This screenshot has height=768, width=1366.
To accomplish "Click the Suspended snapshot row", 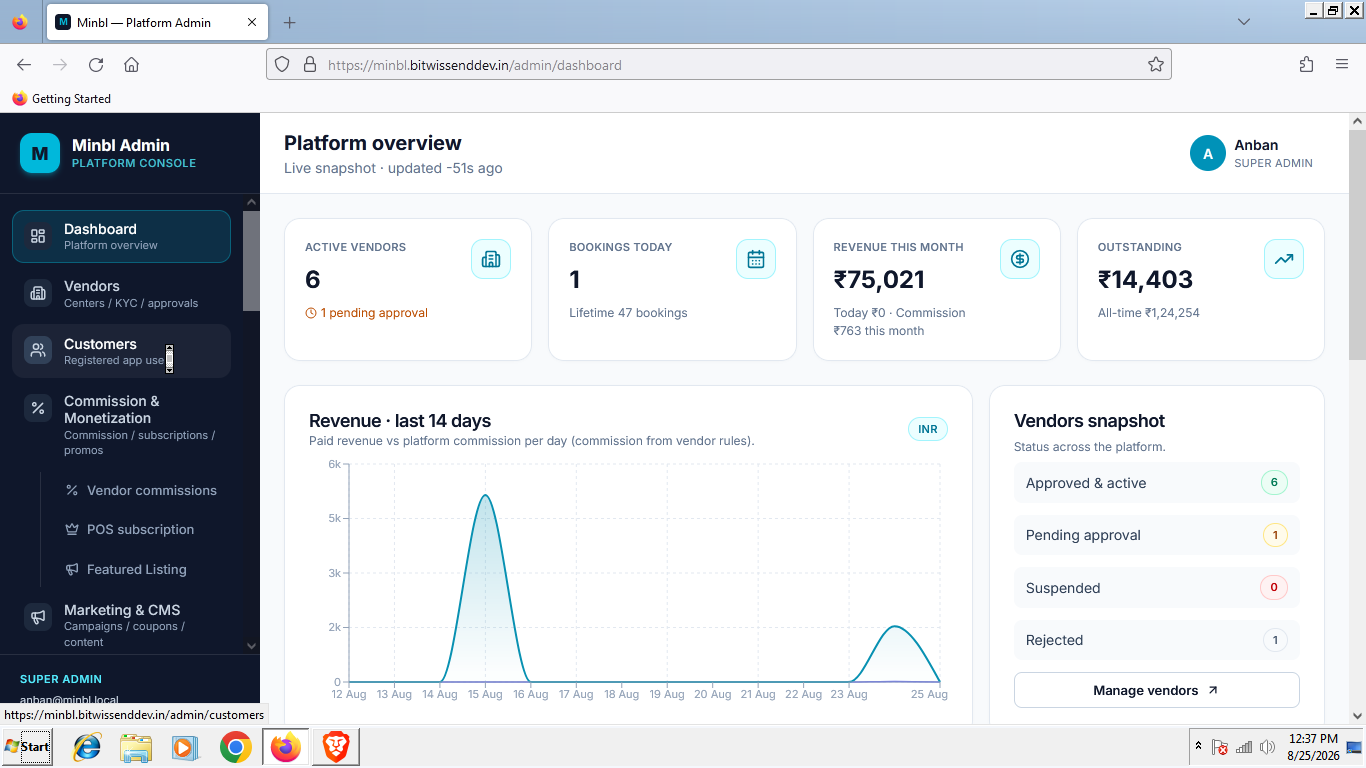I will pos(1156,588).
